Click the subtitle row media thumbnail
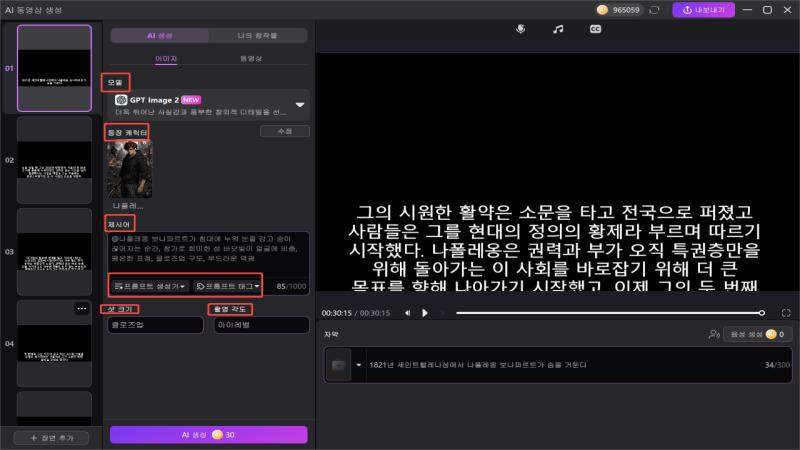The height and width of the screenshot is (450, 800). [338, 365]
